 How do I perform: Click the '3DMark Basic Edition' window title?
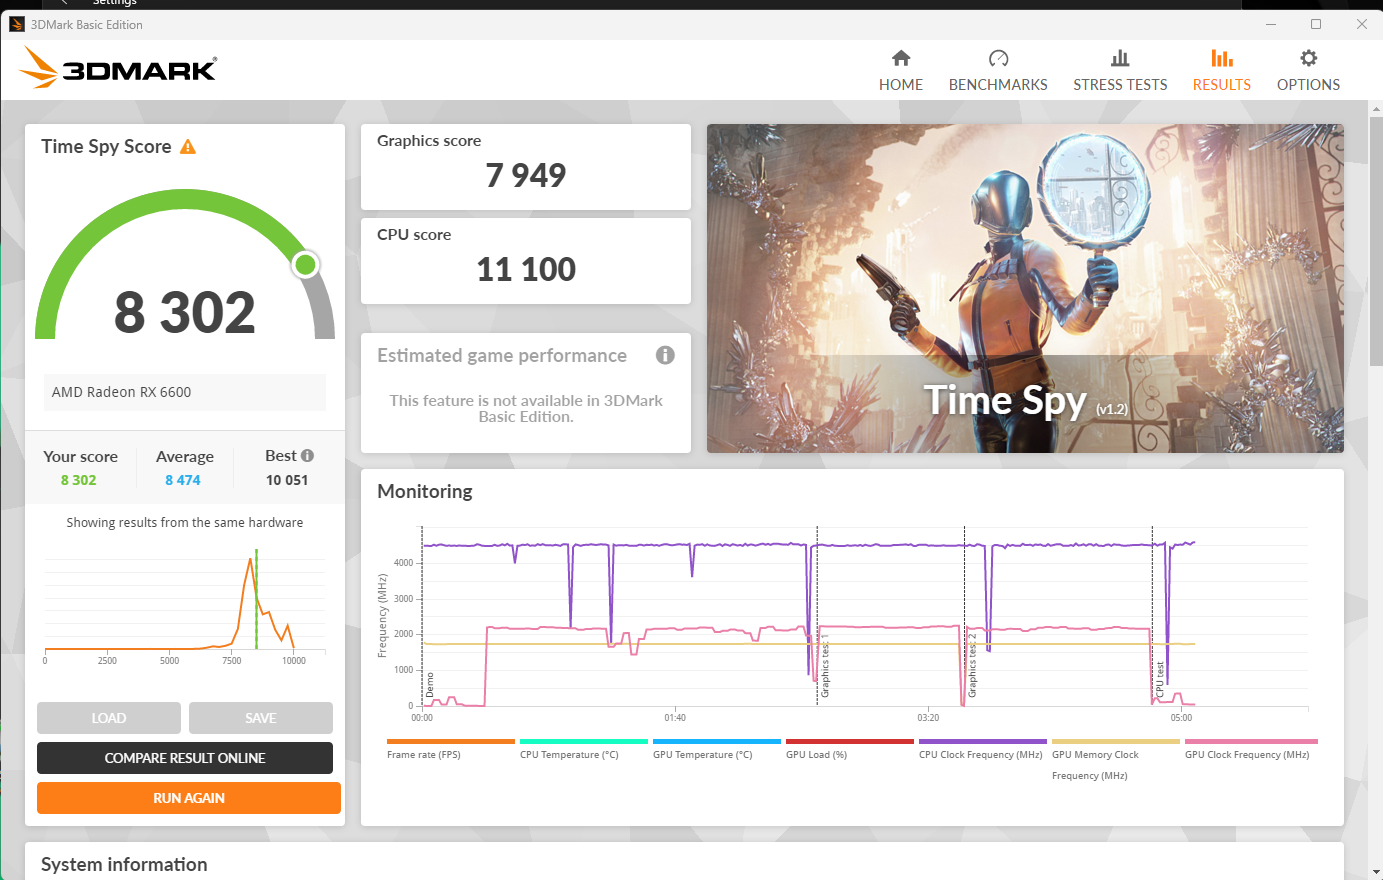point(87,24)
